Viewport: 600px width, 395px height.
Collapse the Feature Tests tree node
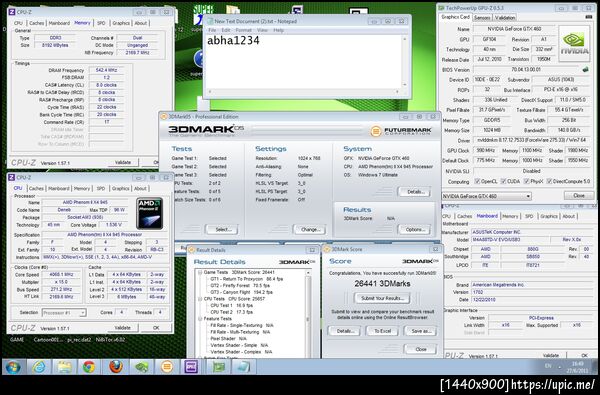200,318
